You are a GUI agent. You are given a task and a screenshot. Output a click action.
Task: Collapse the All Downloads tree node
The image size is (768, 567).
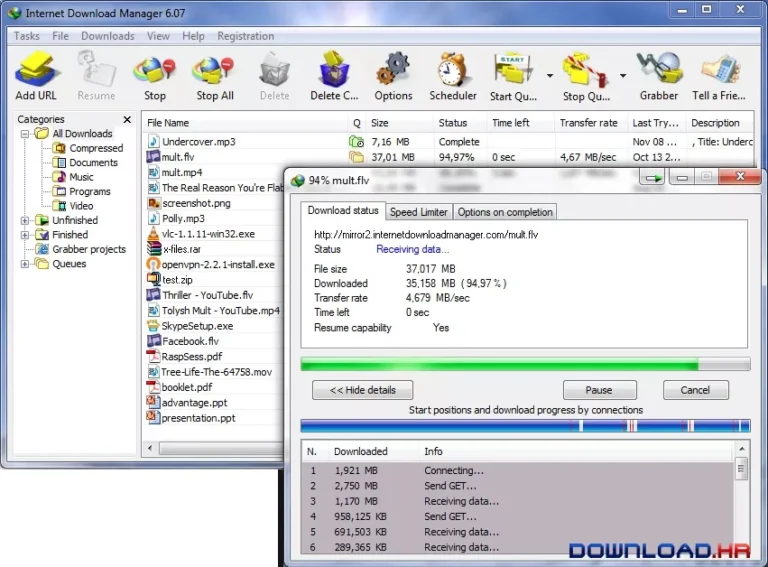24,134
